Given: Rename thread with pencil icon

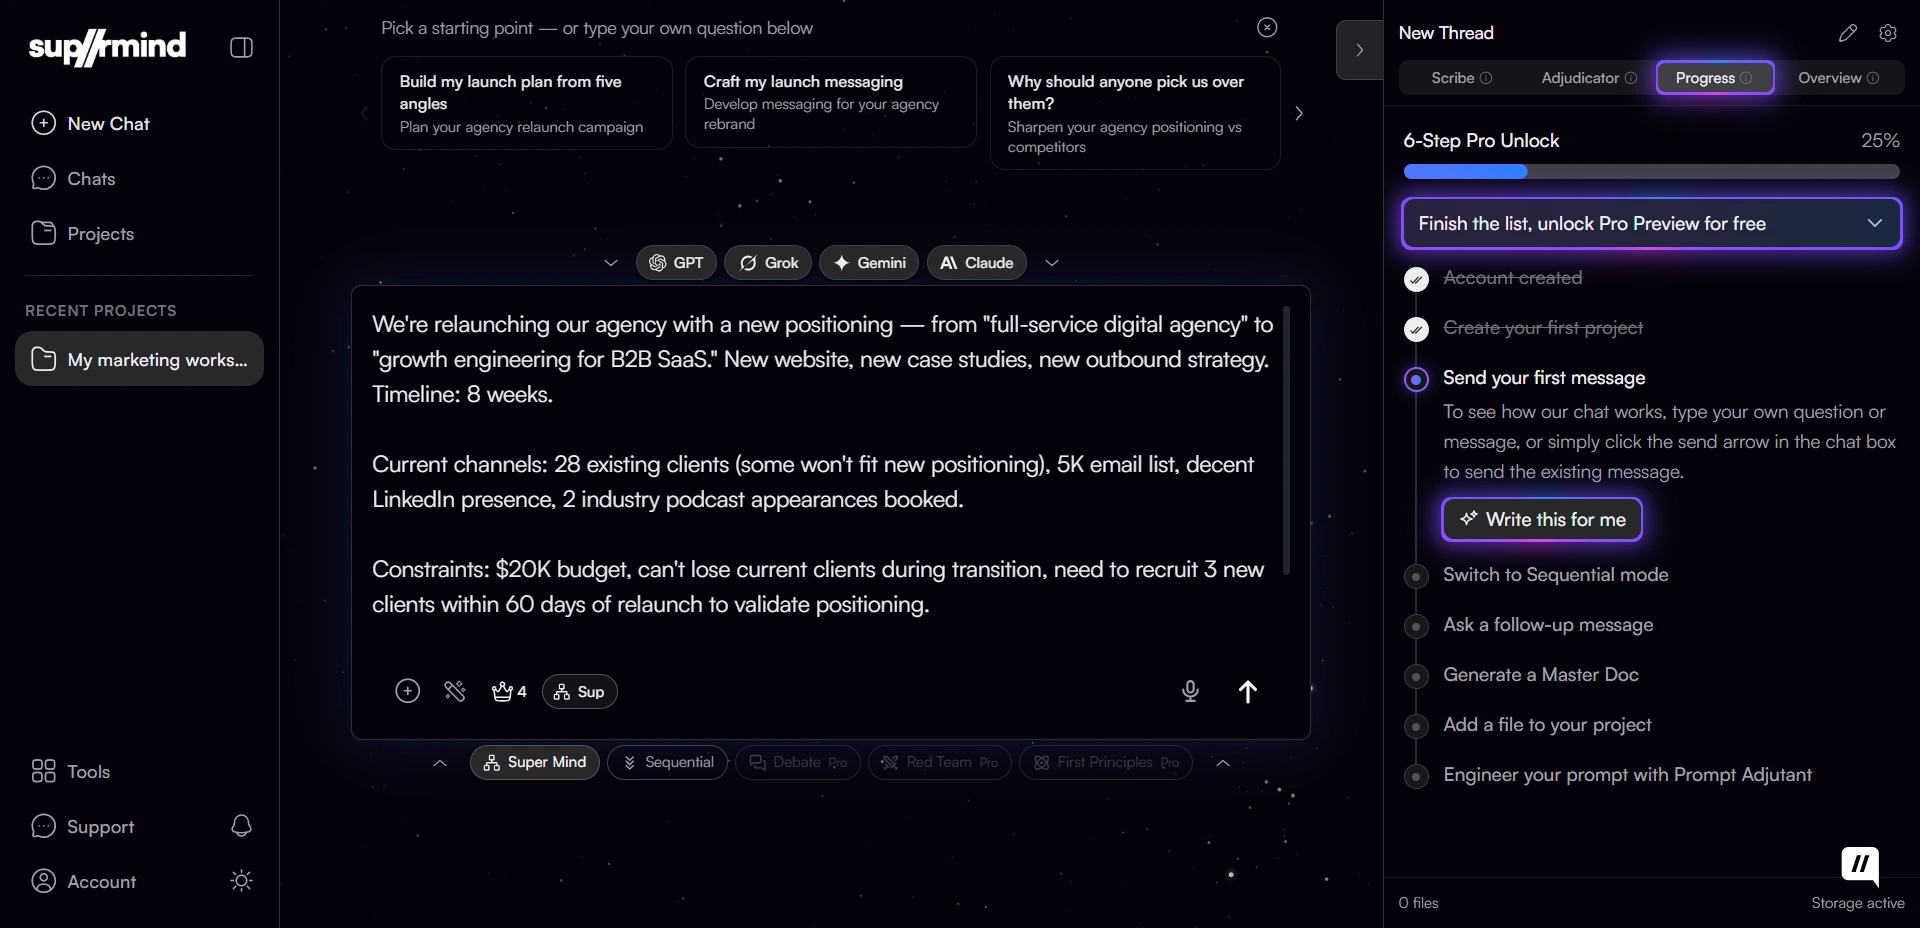Looking at the screenshot, I should [1848, 33].
